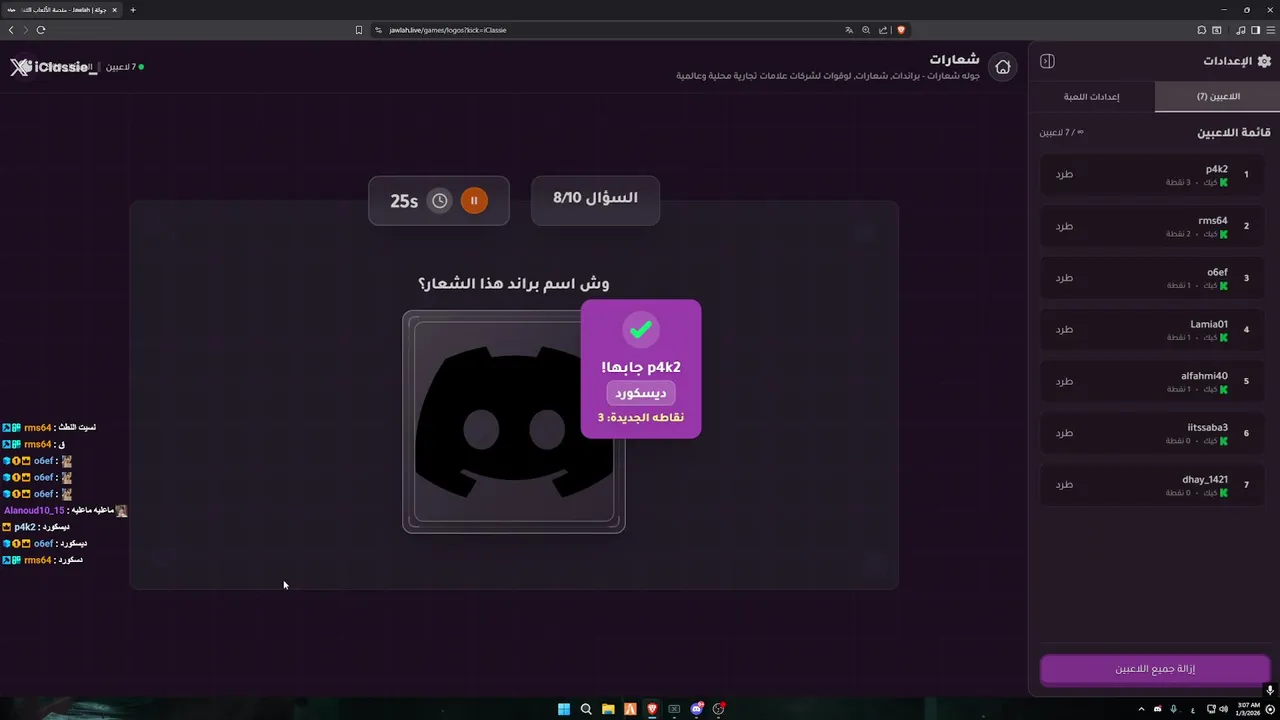Click the green checkmark on the answer popup
The height and width of the screenshot is (720, 1280).
coord(641,329)
